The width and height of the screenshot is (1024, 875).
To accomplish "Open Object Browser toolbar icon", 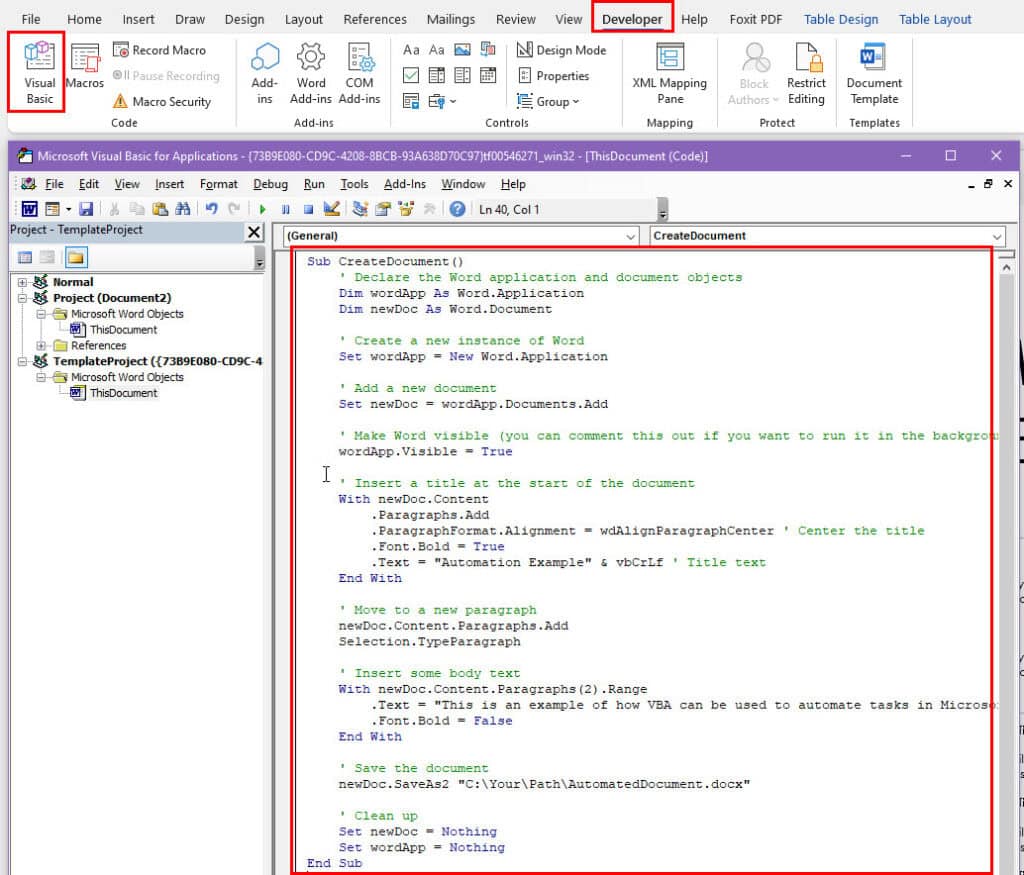I will pos(406,209).
